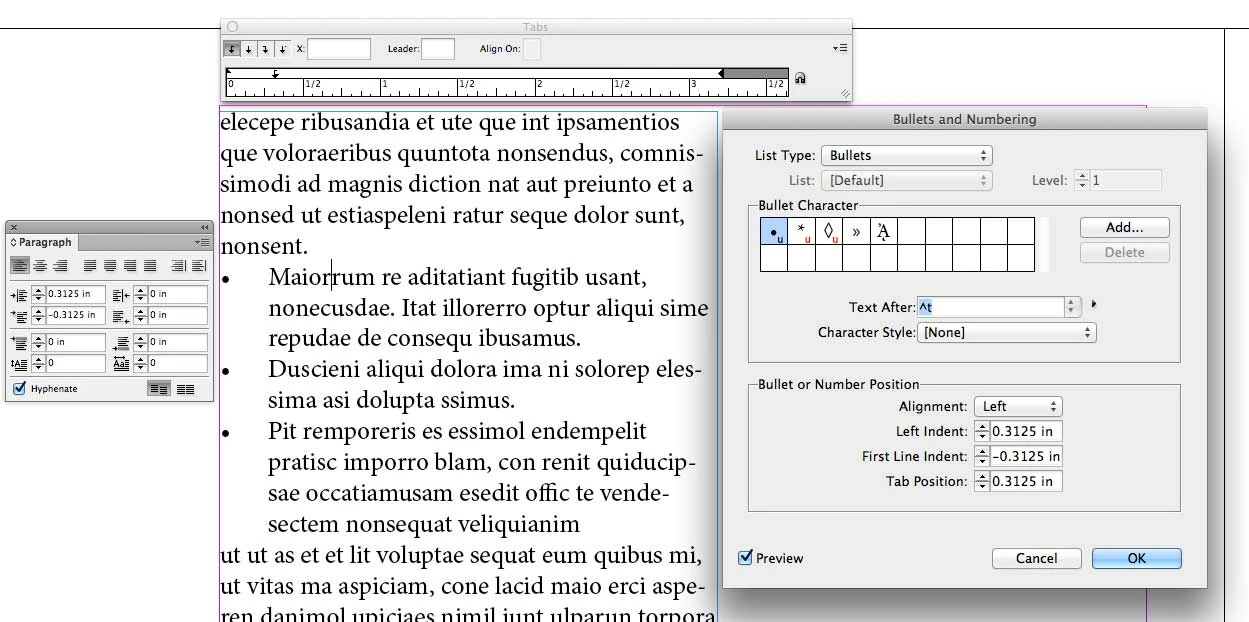Uncheck the Preview checkbox
Image resolution: width=1249 pixels, height=622 pixels.
[745, 557]
